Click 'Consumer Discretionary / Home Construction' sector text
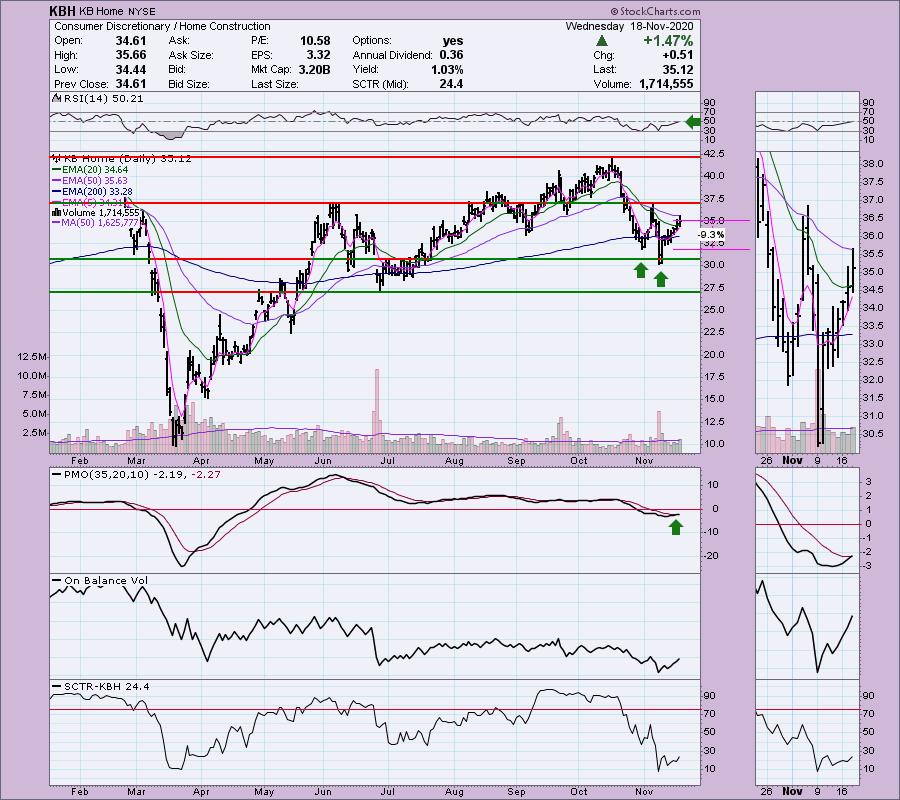This screenshot has width=900, height=800. 162,26
